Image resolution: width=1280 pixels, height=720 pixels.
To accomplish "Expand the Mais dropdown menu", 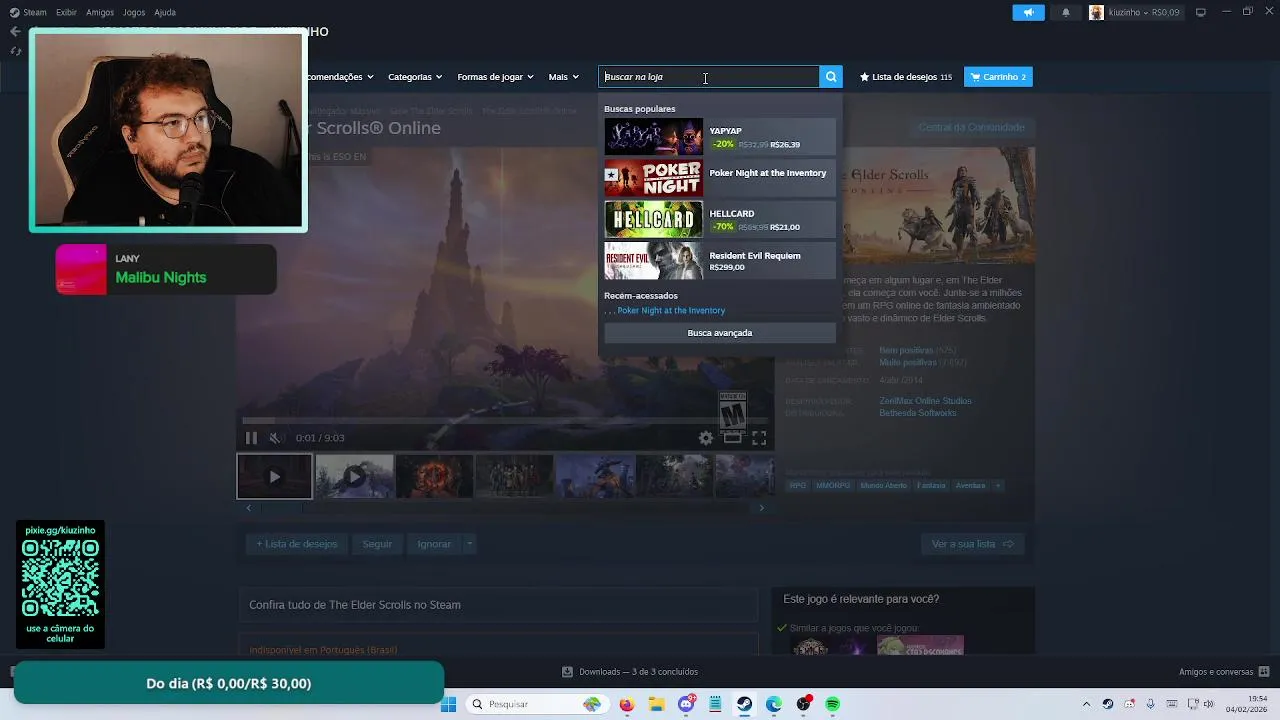I will (563, 77).
